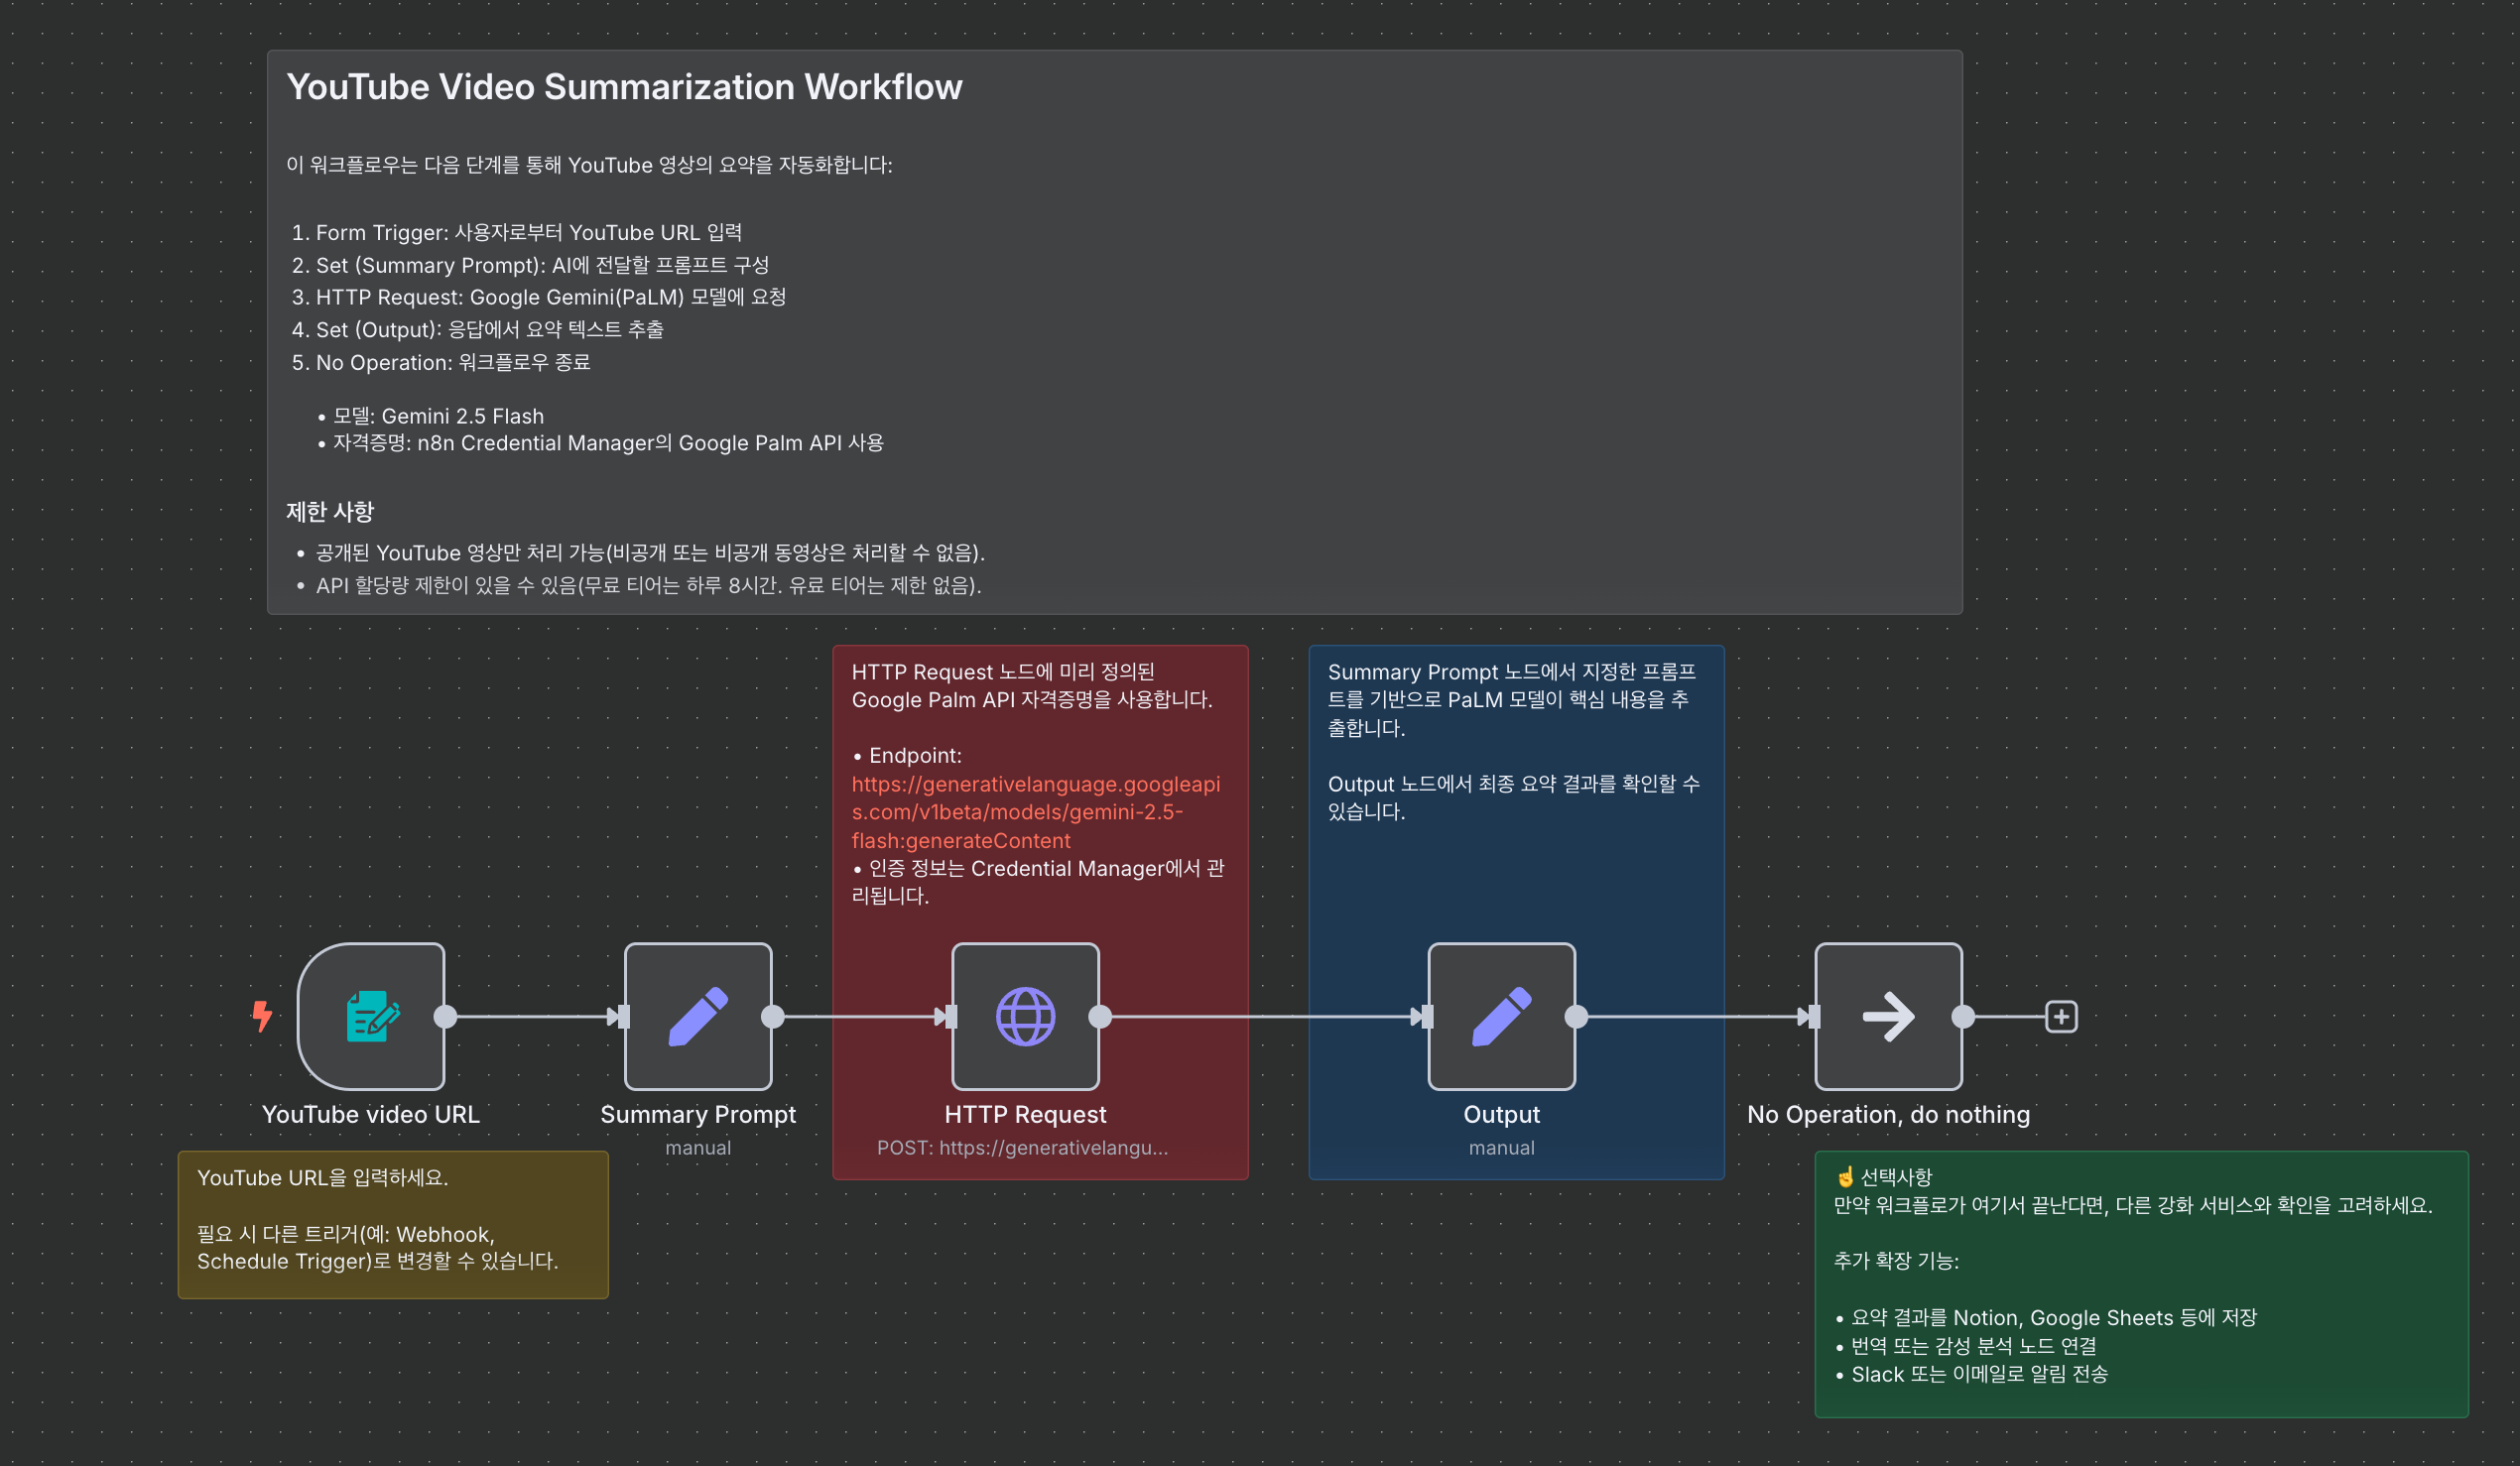Screen dimensions: 2520x1466
Task: Click the No Operation, do nothing label
Action: (x=1888, y=1114)
